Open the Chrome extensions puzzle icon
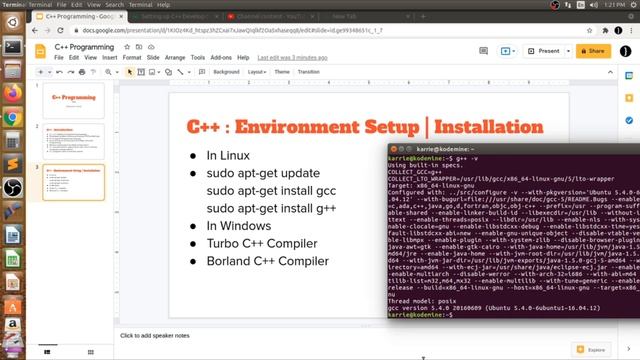 (605, 31)
